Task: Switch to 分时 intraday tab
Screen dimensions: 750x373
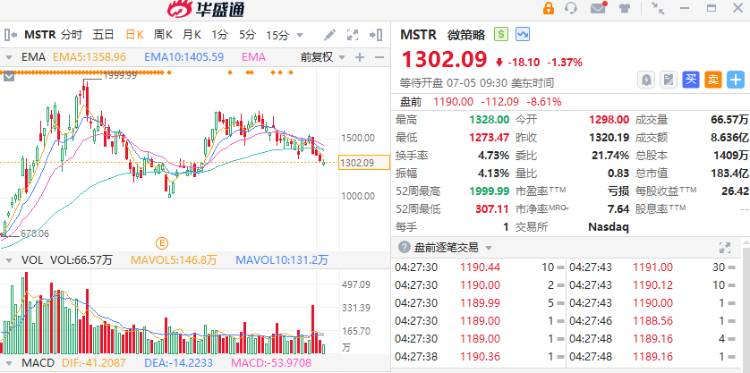Action: click(x=71, y=34)
